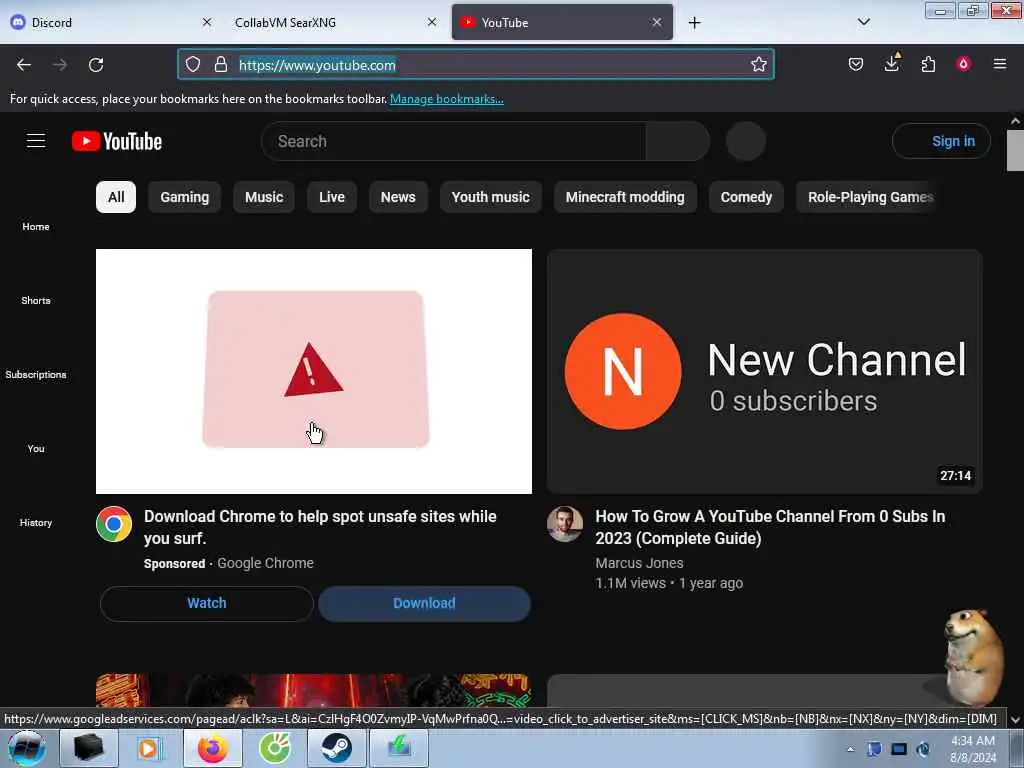Click the page scrollbar down arrow
The height and width of the screenshot is (768, 1024).
pos(1015,720)
